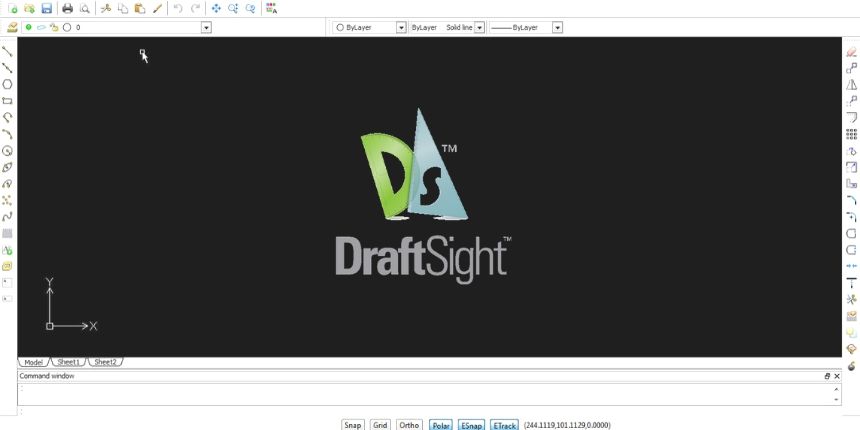Create a new drawing with the New icon
Image resolution: width=860 pixels, height=430 pixels.
click(13, 8)
